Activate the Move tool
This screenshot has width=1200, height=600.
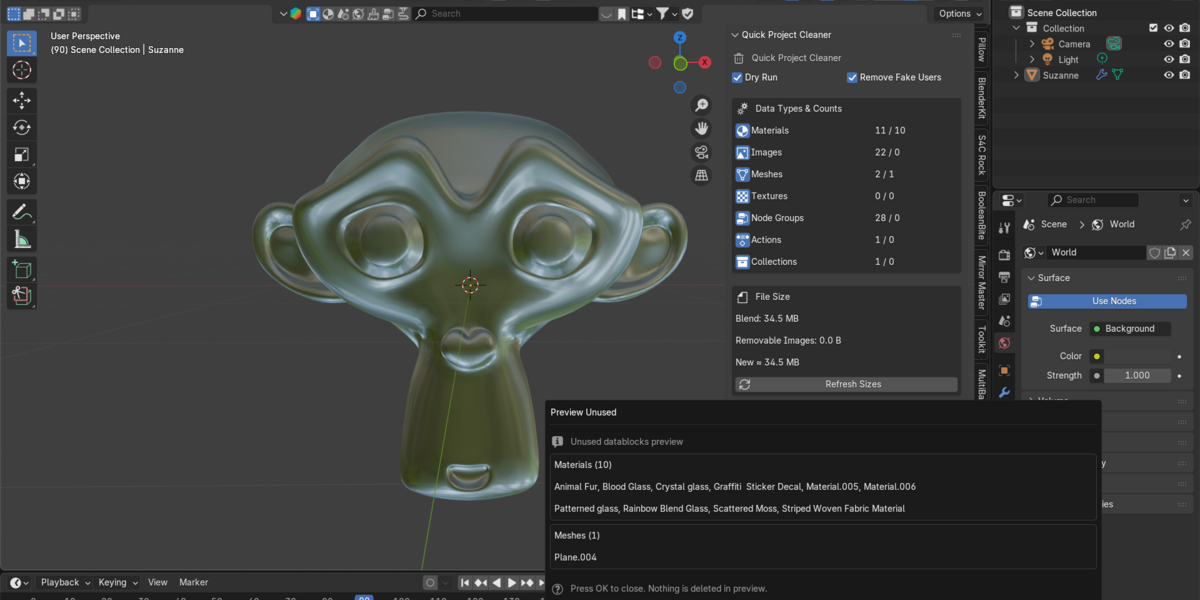[22, 100]
